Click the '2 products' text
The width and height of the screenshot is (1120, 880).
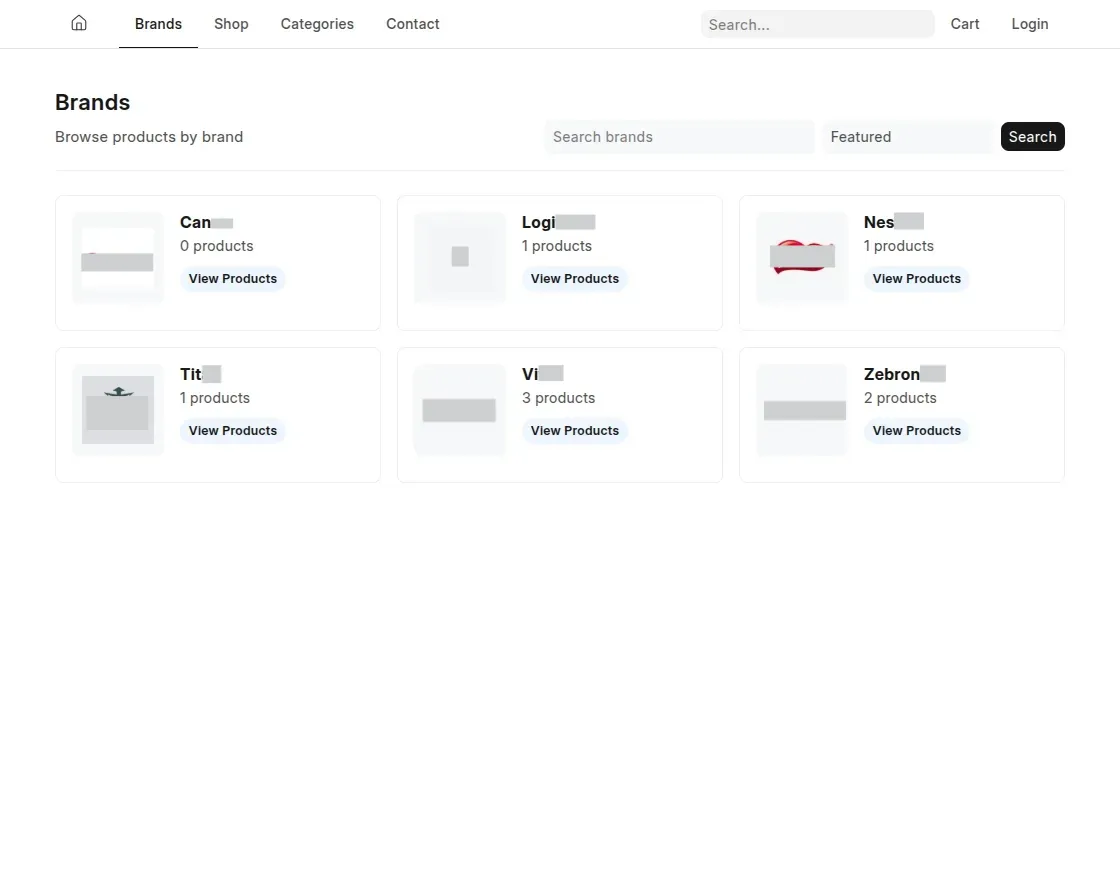tap(900, 398)
